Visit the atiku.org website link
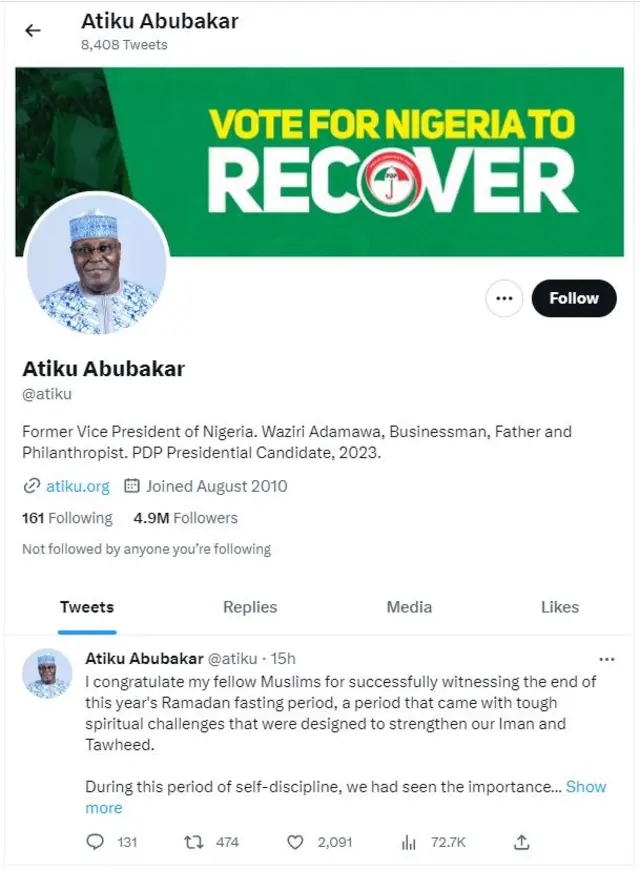This screenshot has width=640, height=870. click(72, 486)
